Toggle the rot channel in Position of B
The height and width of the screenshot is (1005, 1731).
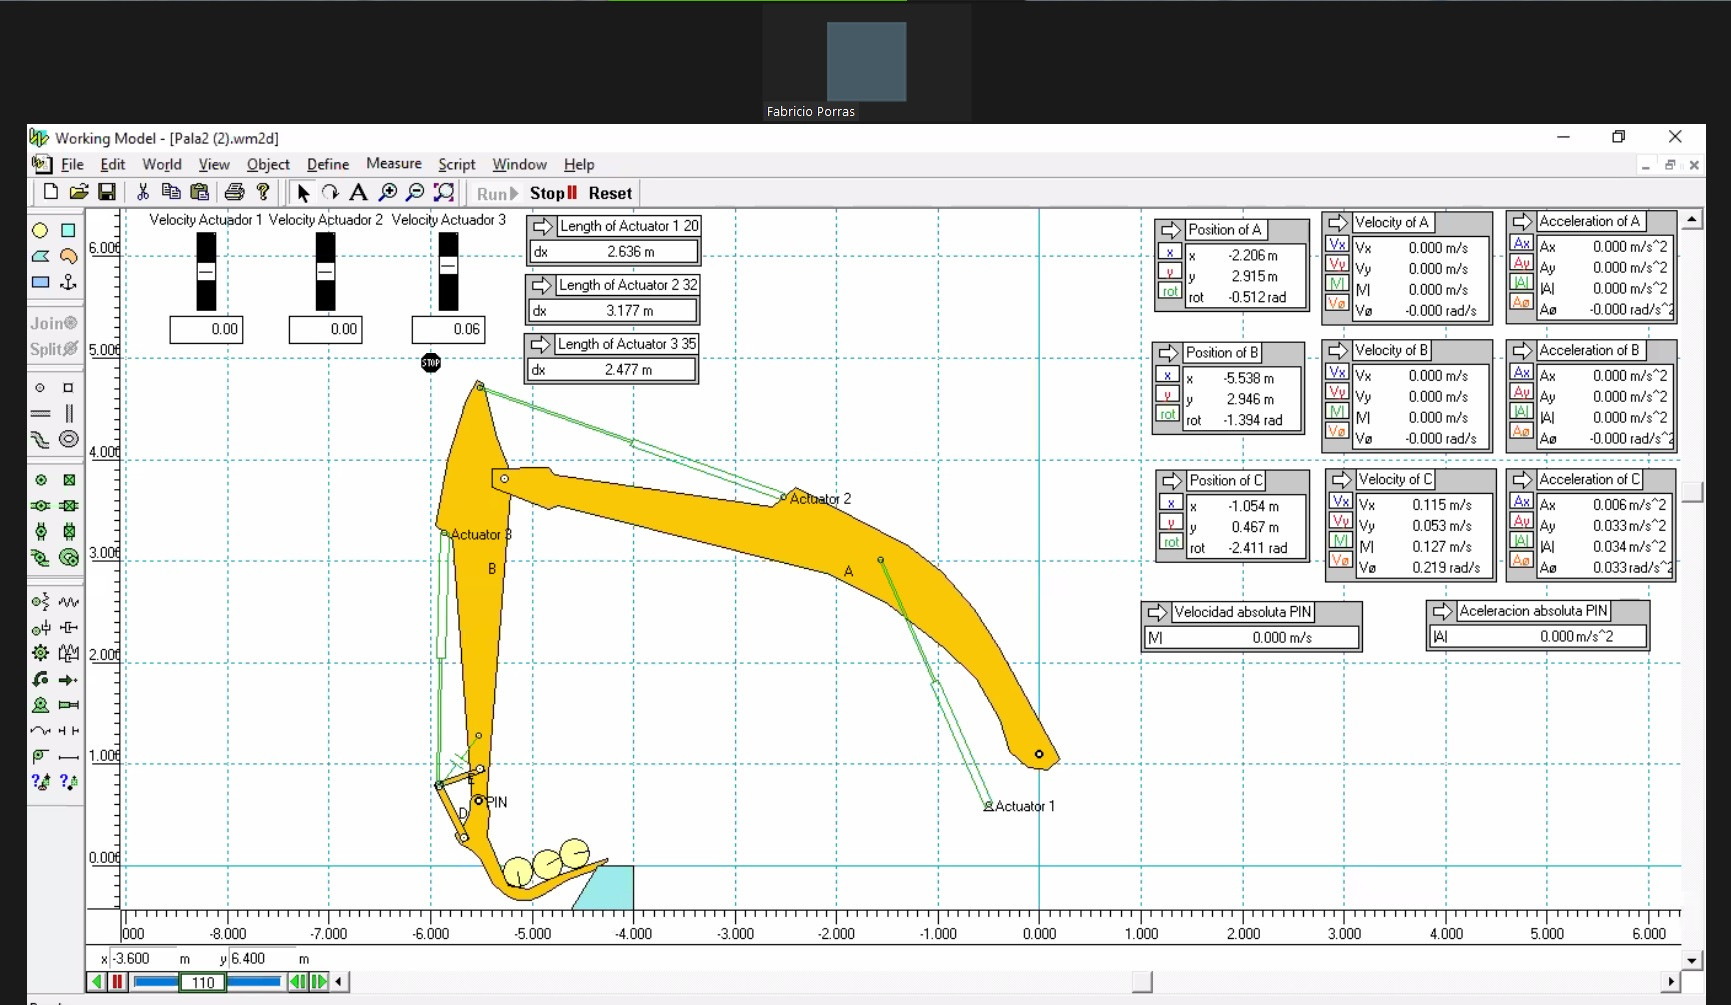pyautogui.click(x=1167, y=415)
